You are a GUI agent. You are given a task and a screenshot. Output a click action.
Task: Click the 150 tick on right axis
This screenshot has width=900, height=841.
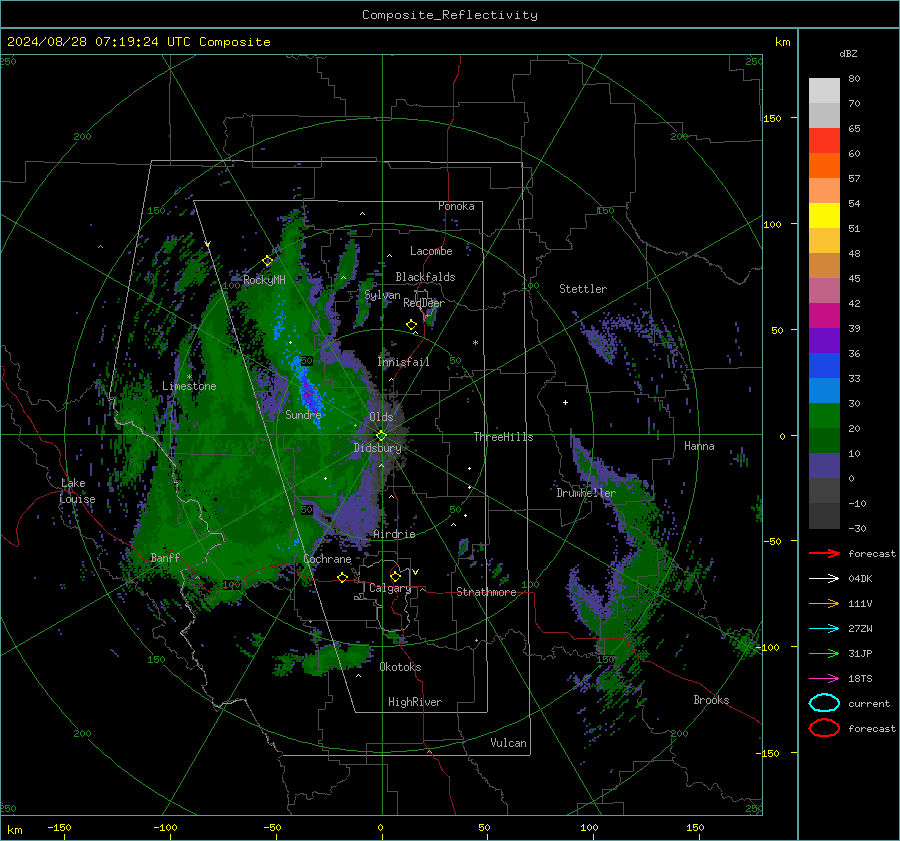click(x=772, y=118)
